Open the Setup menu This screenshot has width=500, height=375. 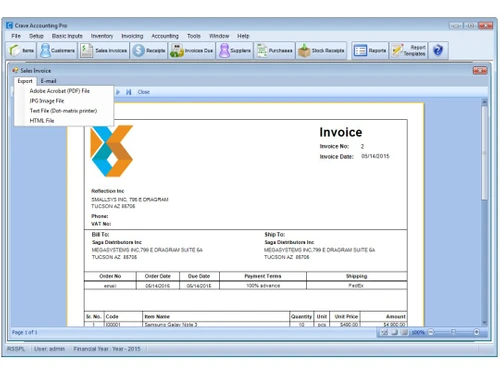click(36, 36)
